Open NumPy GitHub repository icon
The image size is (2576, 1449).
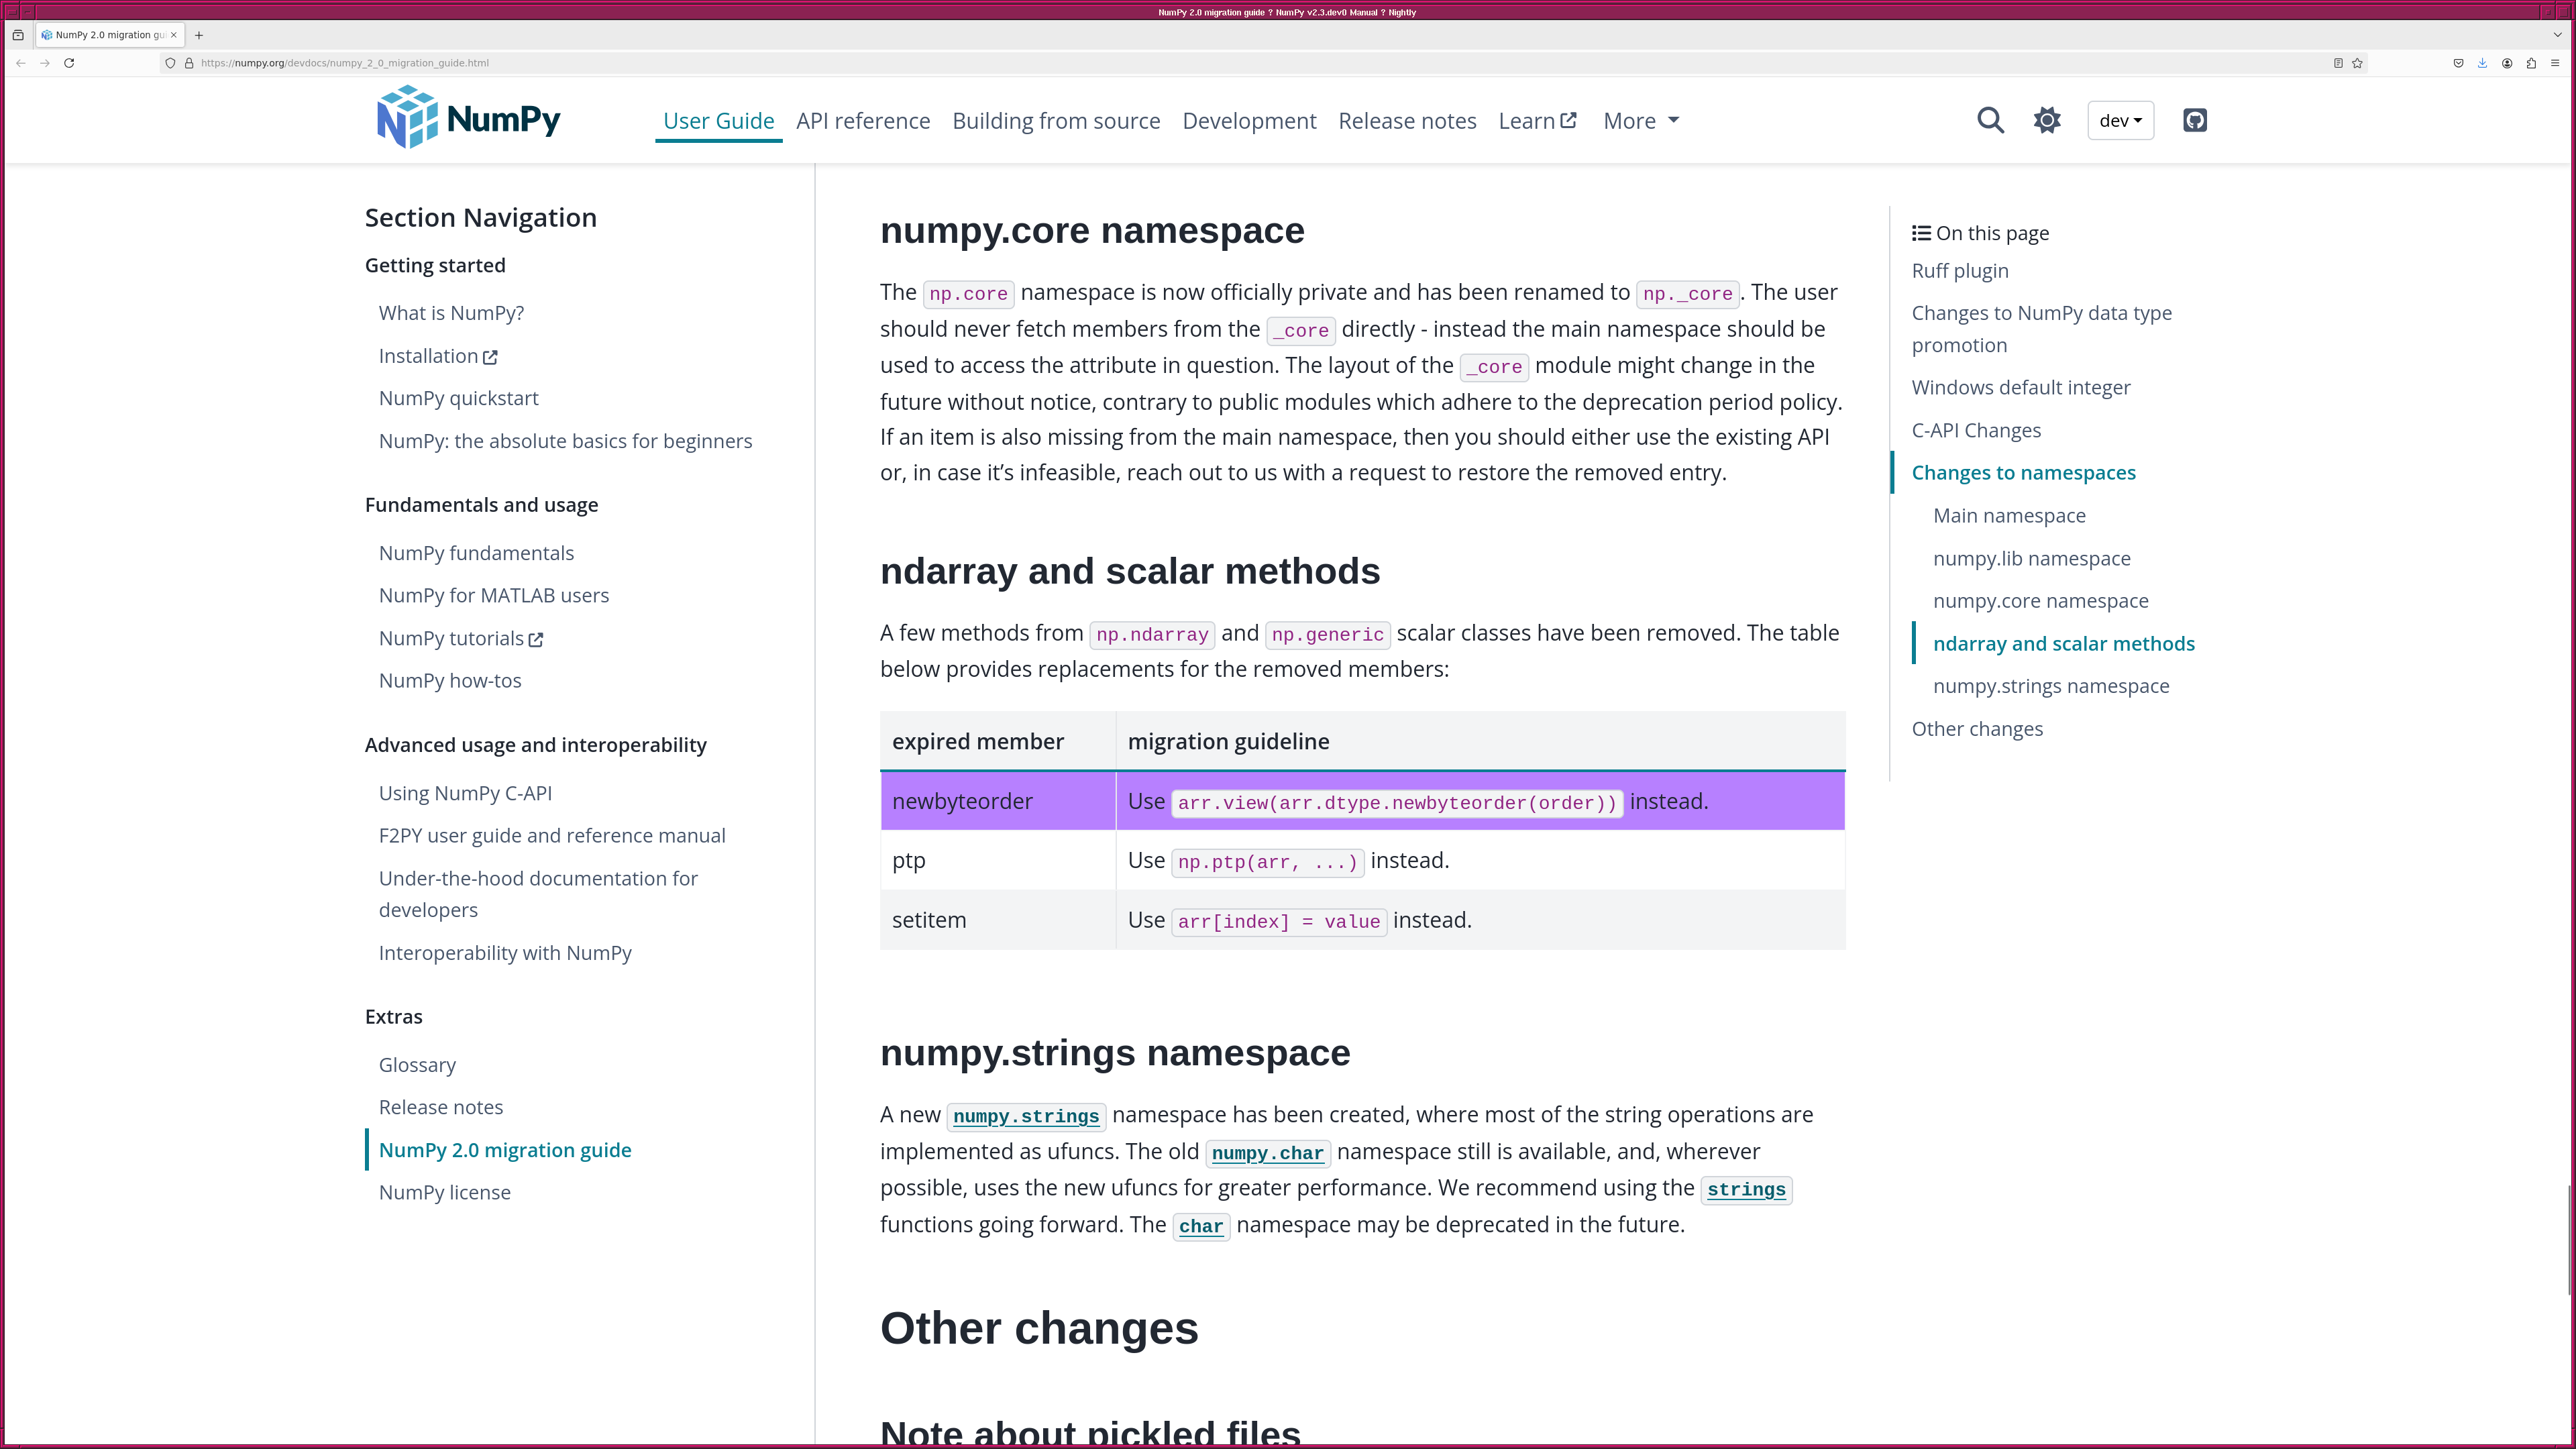2194,120
